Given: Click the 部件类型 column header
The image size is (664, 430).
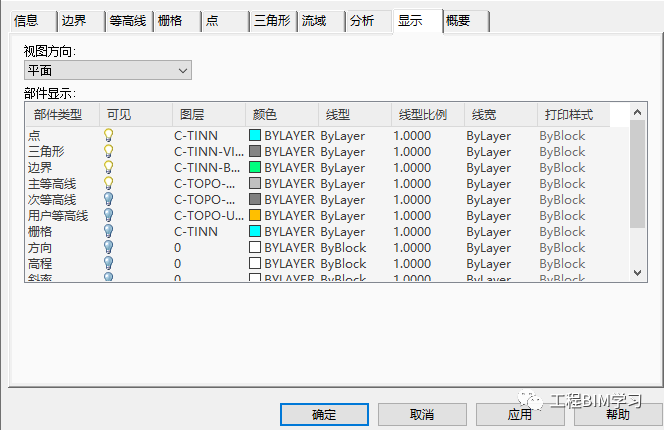Looking at the screenshot, I should [62, 114].
